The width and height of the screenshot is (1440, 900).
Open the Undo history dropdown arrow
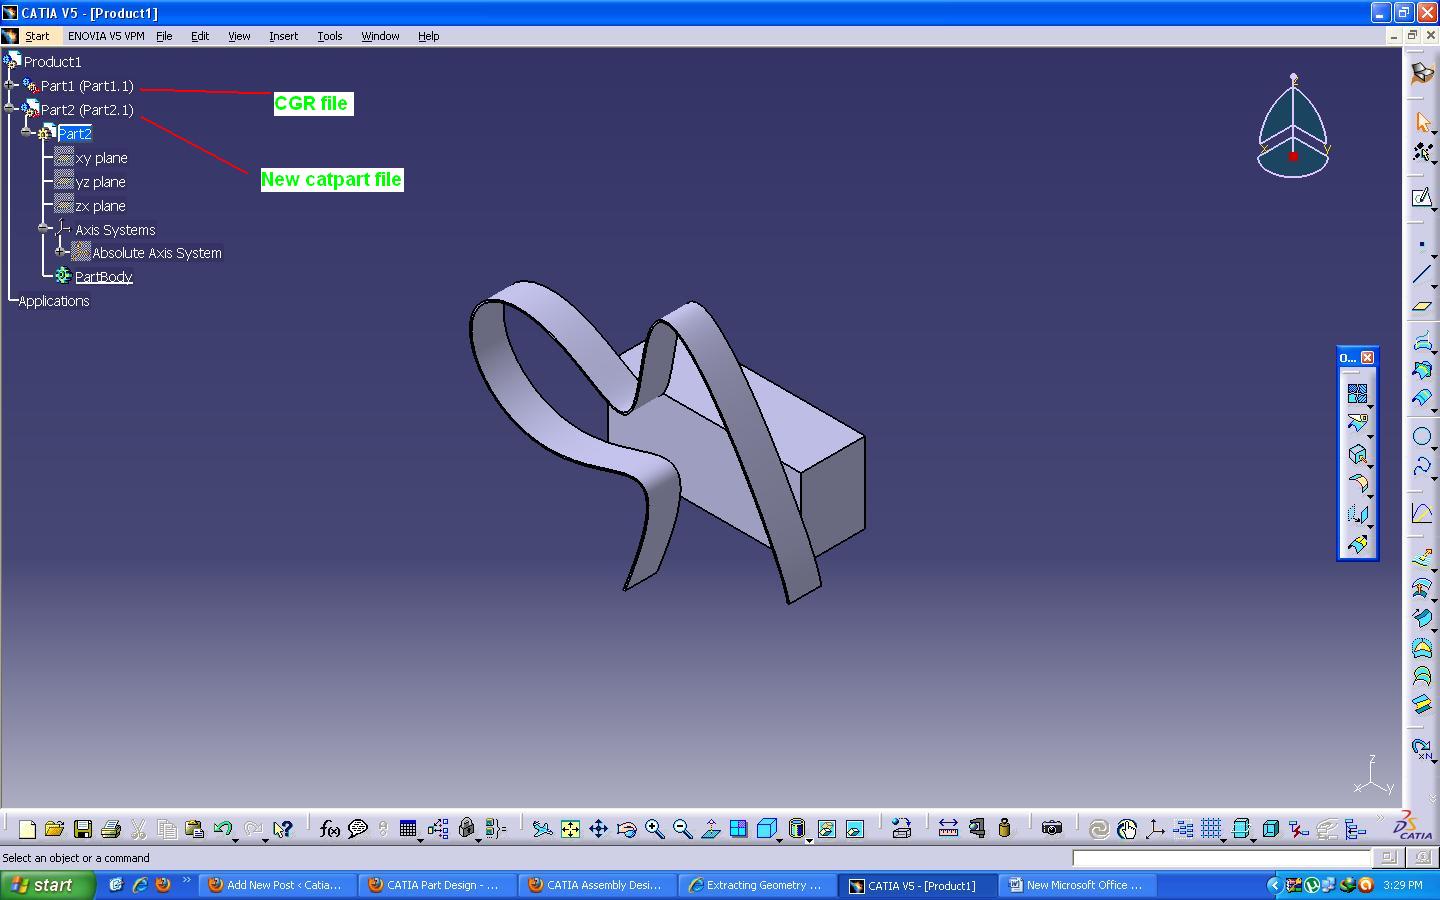[x=236, y=840]
